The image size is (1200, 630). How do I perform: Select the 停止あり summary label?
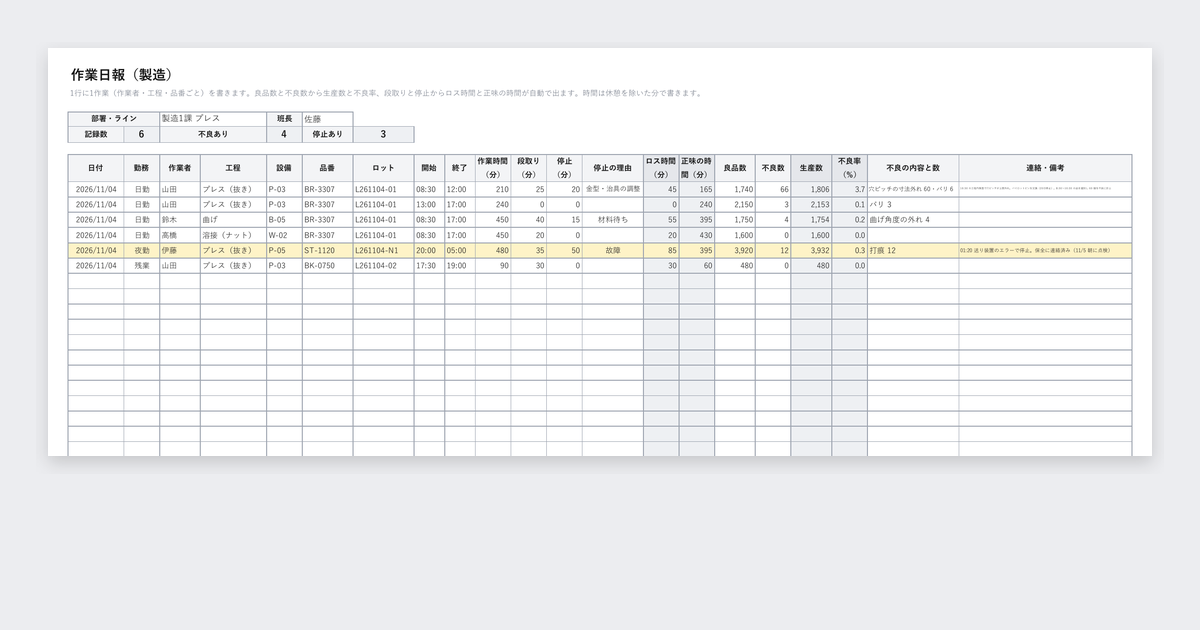327,134
